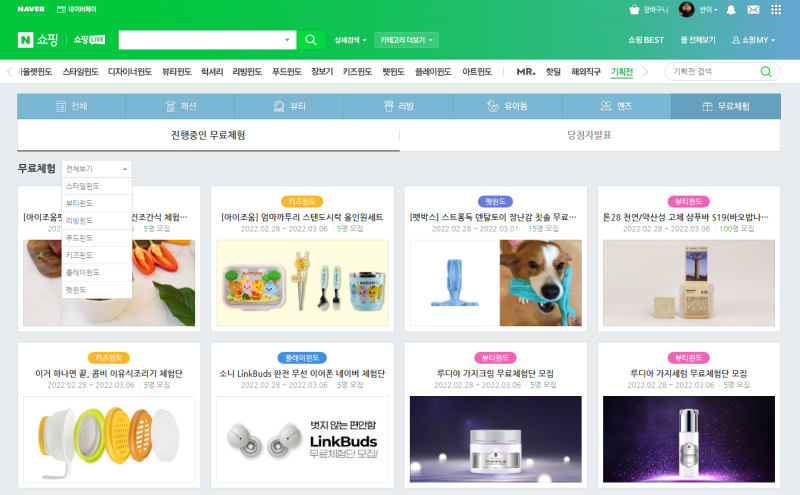800x495 pixels.
Task: Choose 키즈윈도 in the filter dropdown
Action: [97, 255]
